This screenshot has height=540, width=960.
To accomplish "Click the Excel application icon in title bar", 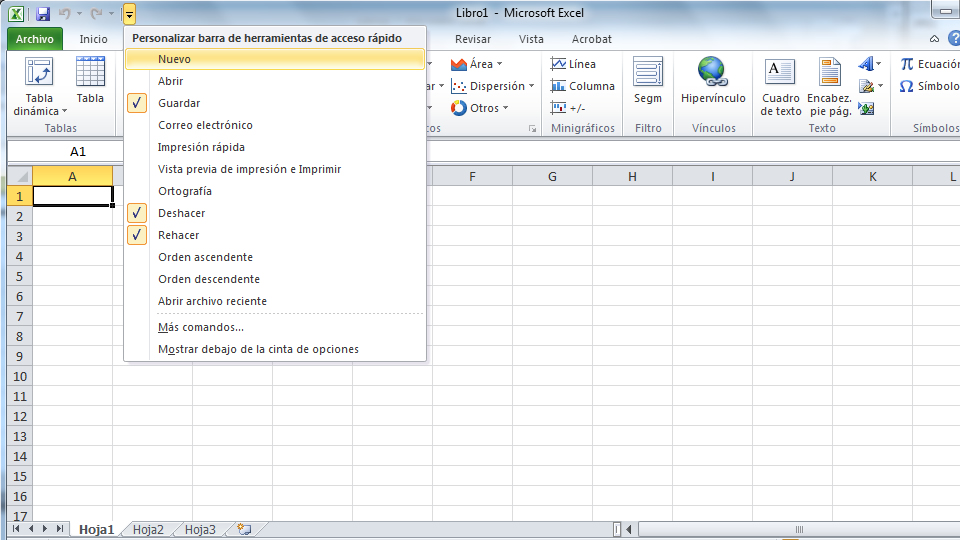I will pos(16,13).
